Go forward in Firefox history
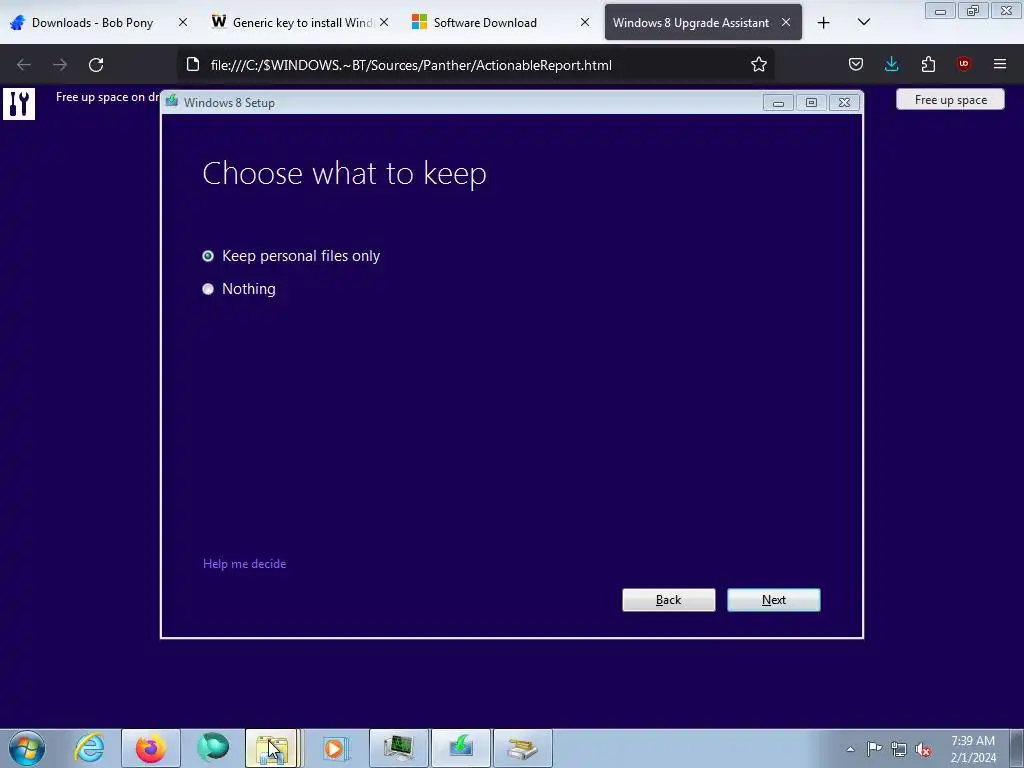This screenshot has width=1024, height=768. [60, 65]
